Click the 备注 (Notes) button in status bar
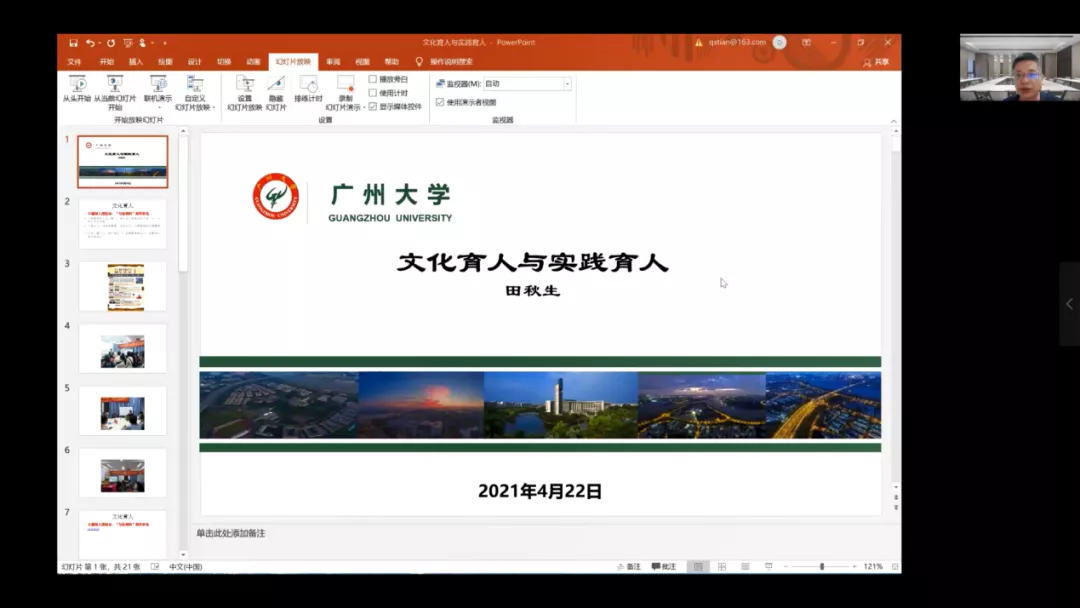 click(x=629, y=567)
